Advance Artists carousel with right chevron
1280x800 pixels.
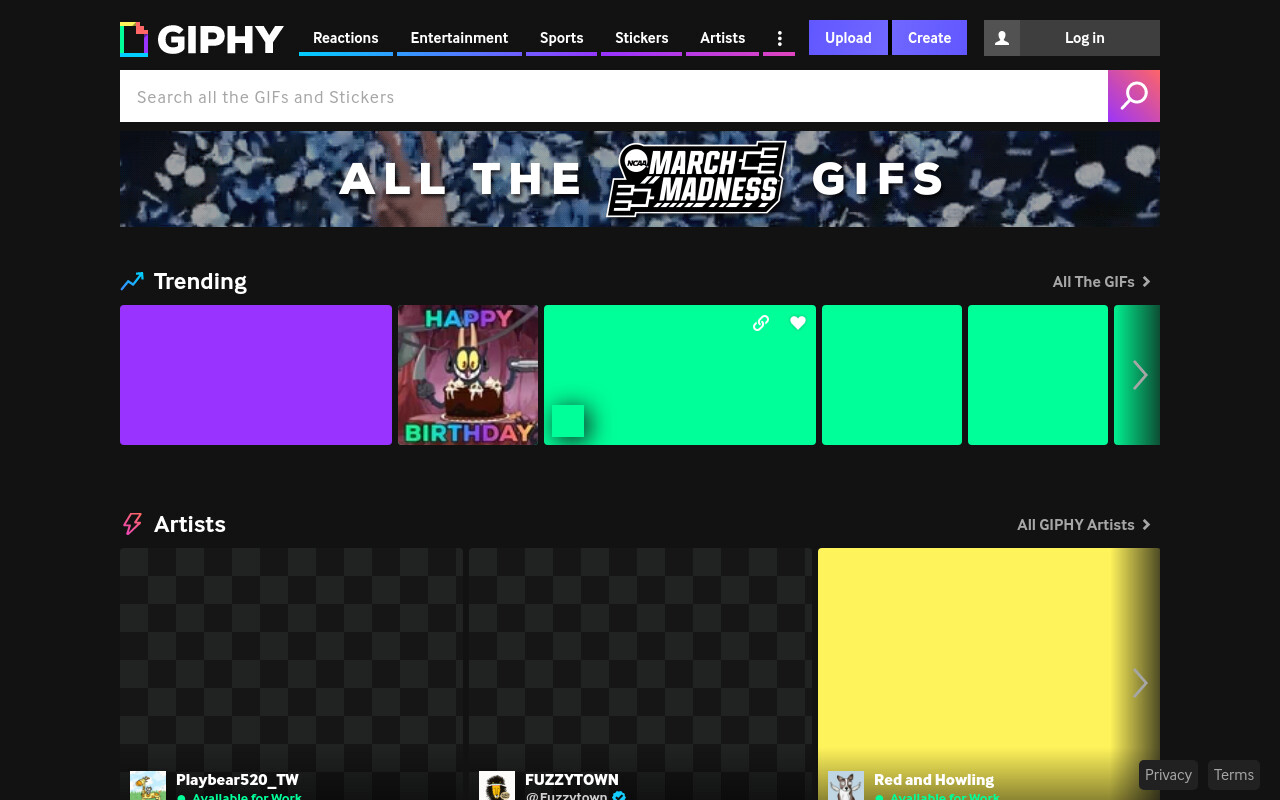[1140, 683]
